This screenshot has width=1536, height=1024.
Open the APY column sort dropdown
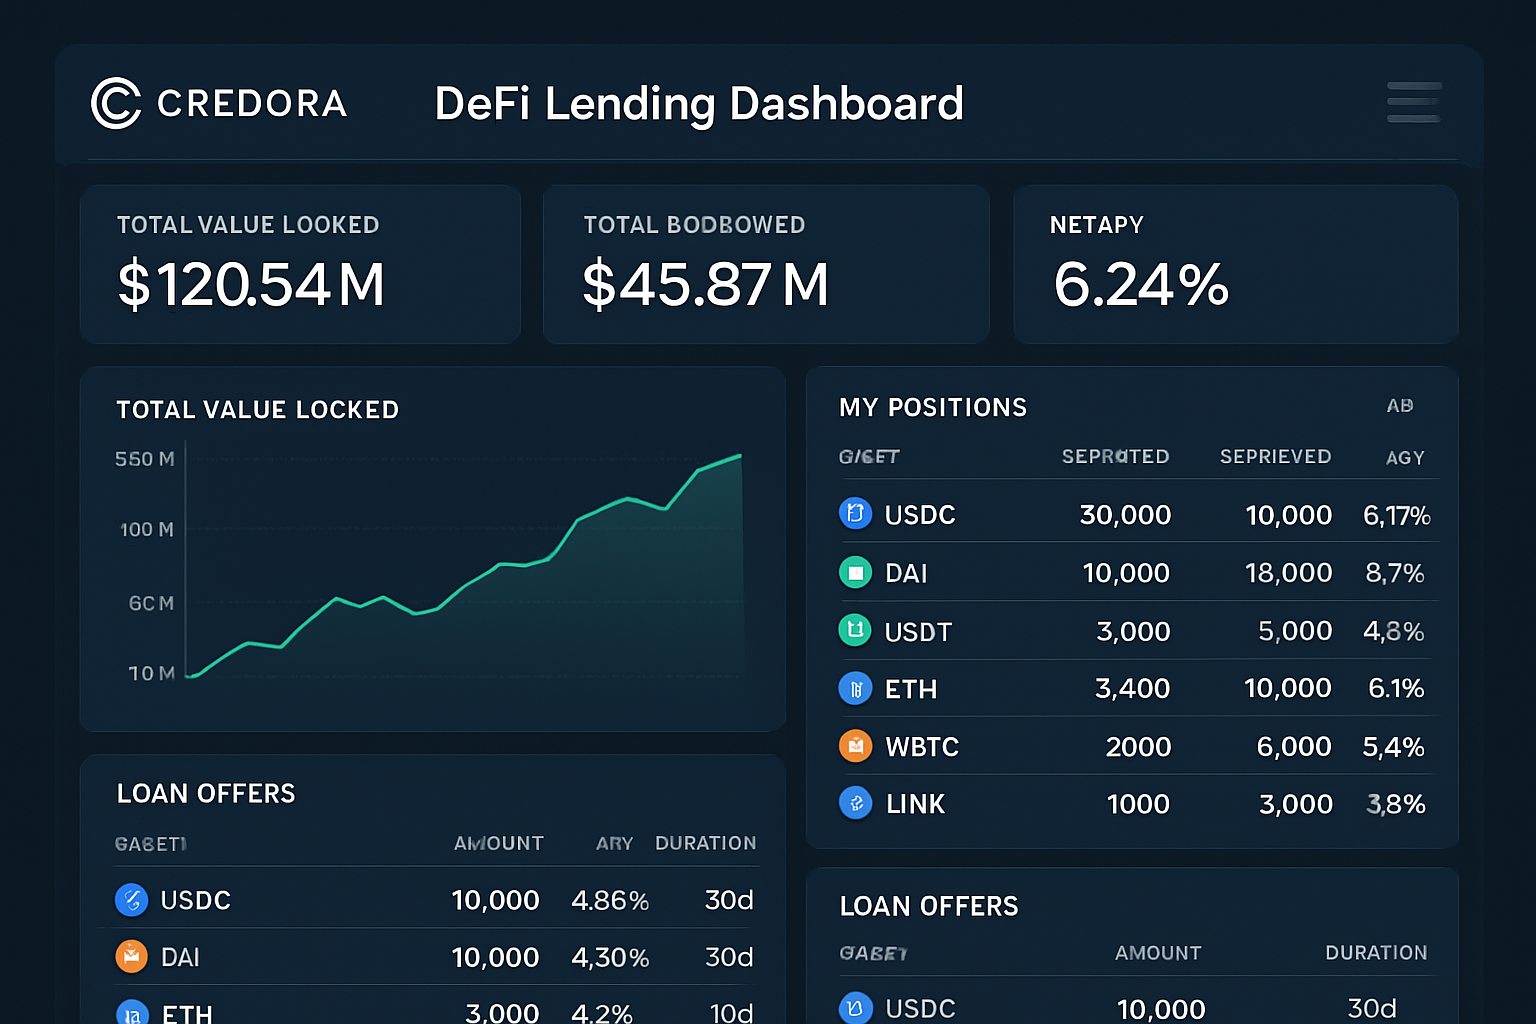[x=1404, y=457]
